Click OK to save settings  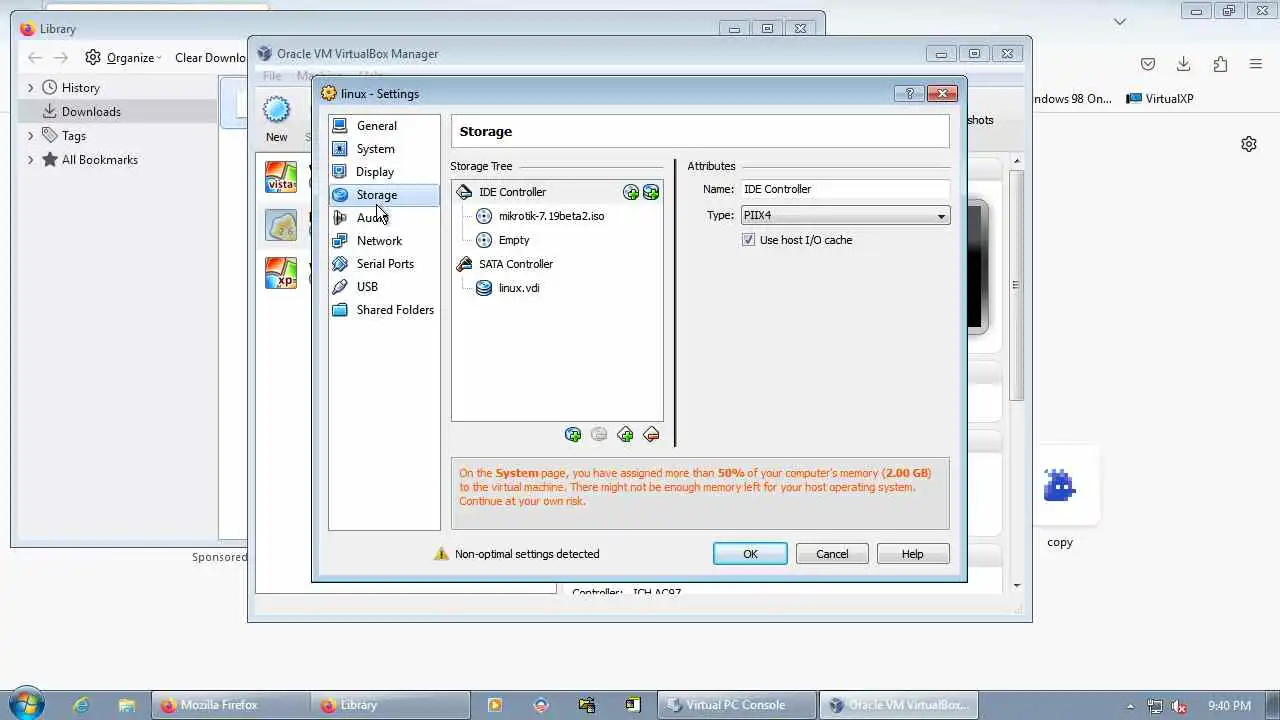[750, 554]
